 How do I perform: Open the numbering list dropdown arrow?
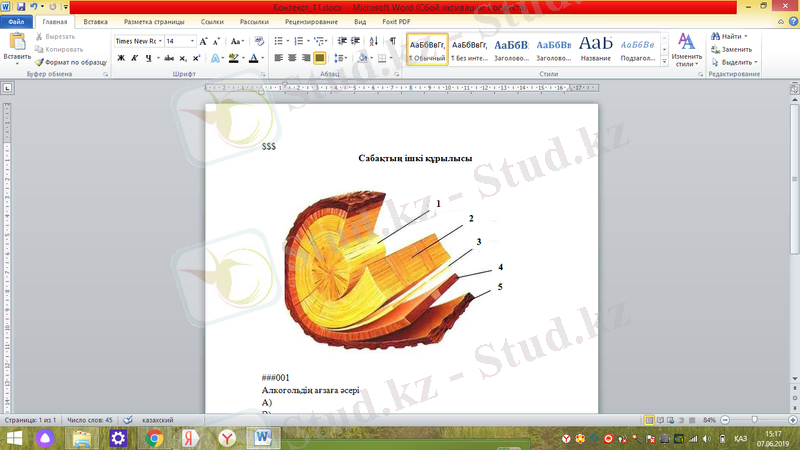click(308, 41)
